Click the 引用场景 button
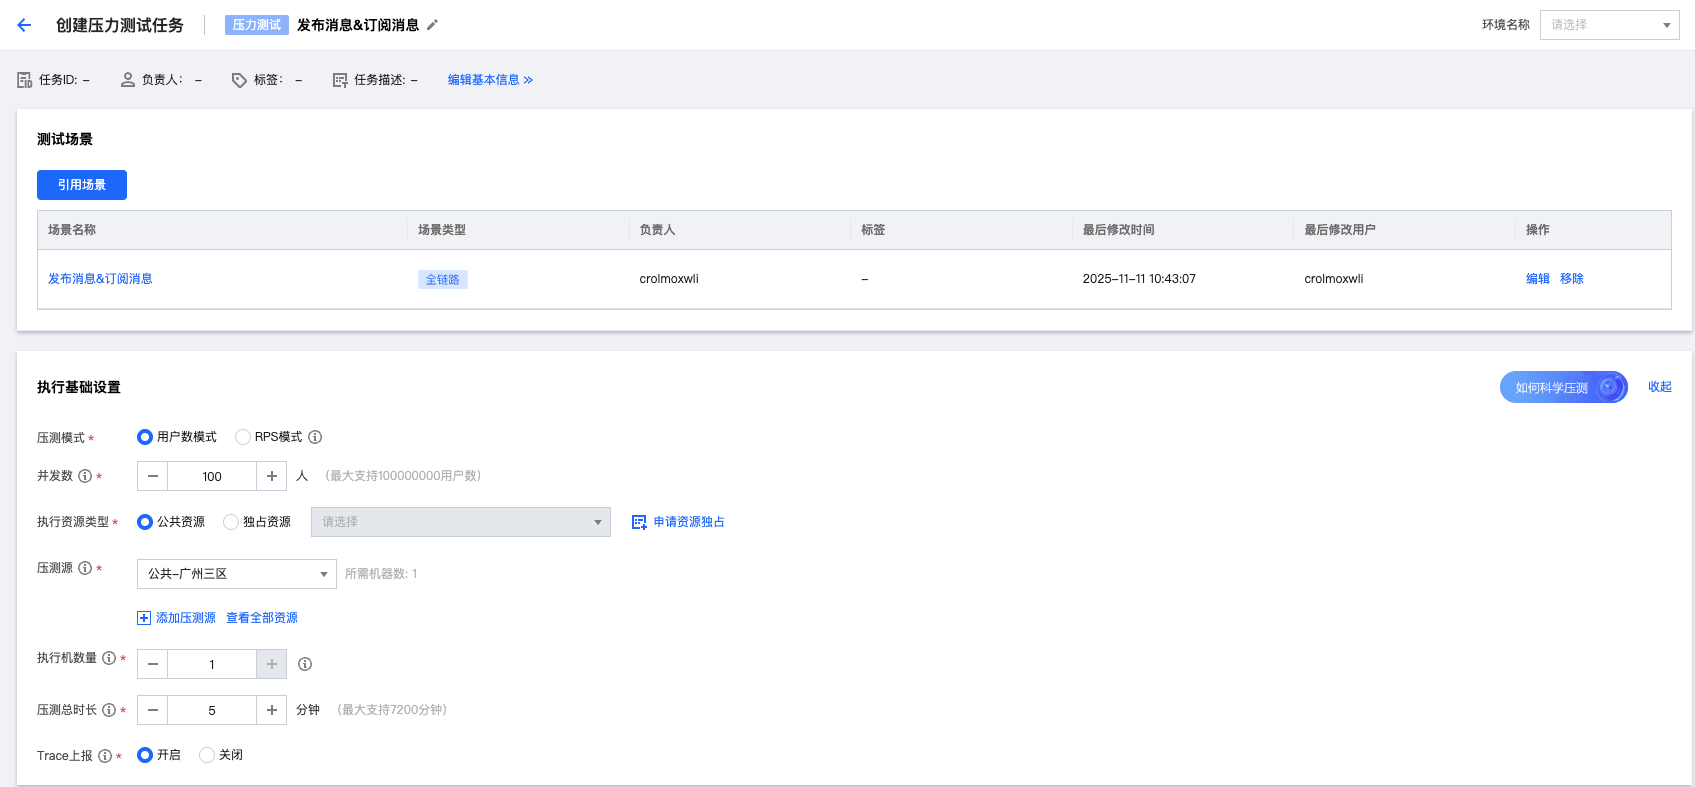This screenshot has height=787, width=1695. [82, 185]
